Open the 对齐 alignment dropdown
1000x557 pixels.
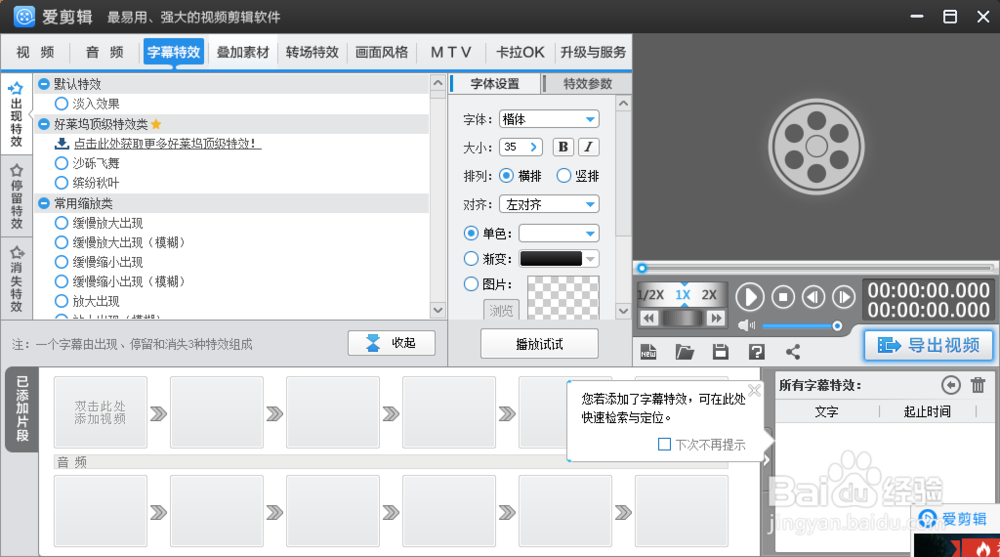(549, 204)
